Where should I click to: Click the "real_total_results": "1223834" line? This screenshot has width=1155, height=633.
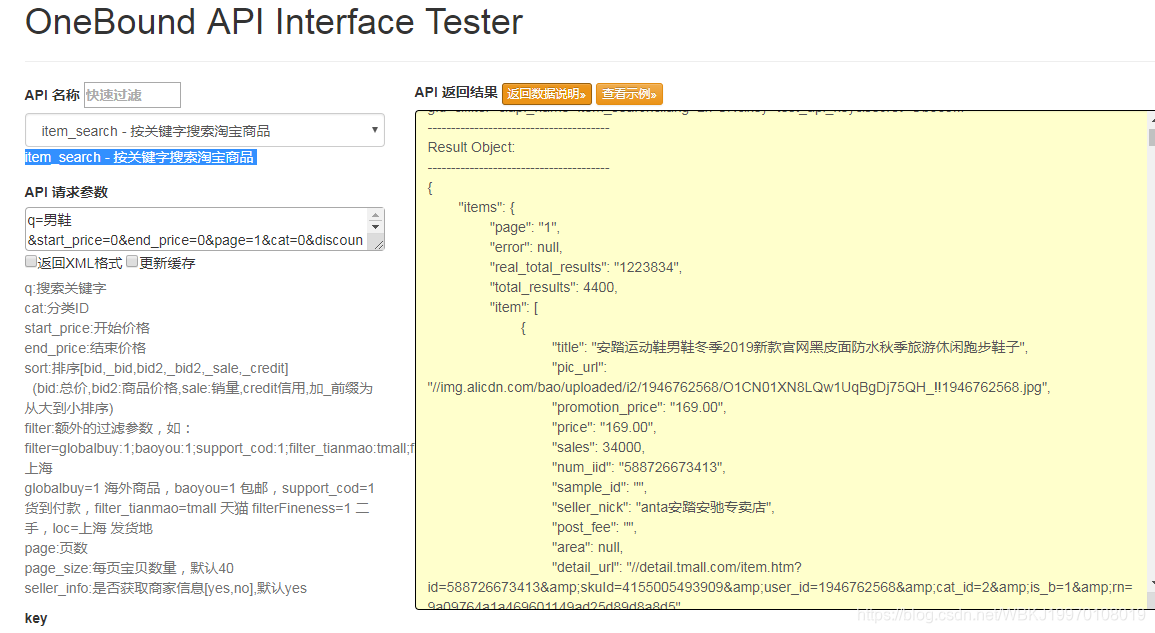(x=586, y=267)
